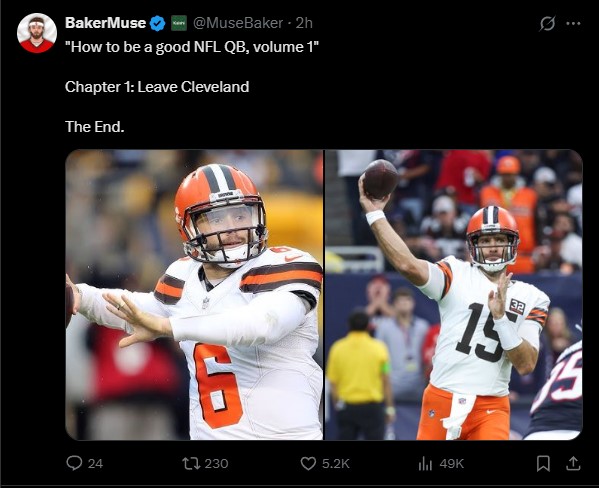The image size is (599, 488).
Task: Open the 2h timestamp link
Action: pyautogui.click(x=304, y=23)
